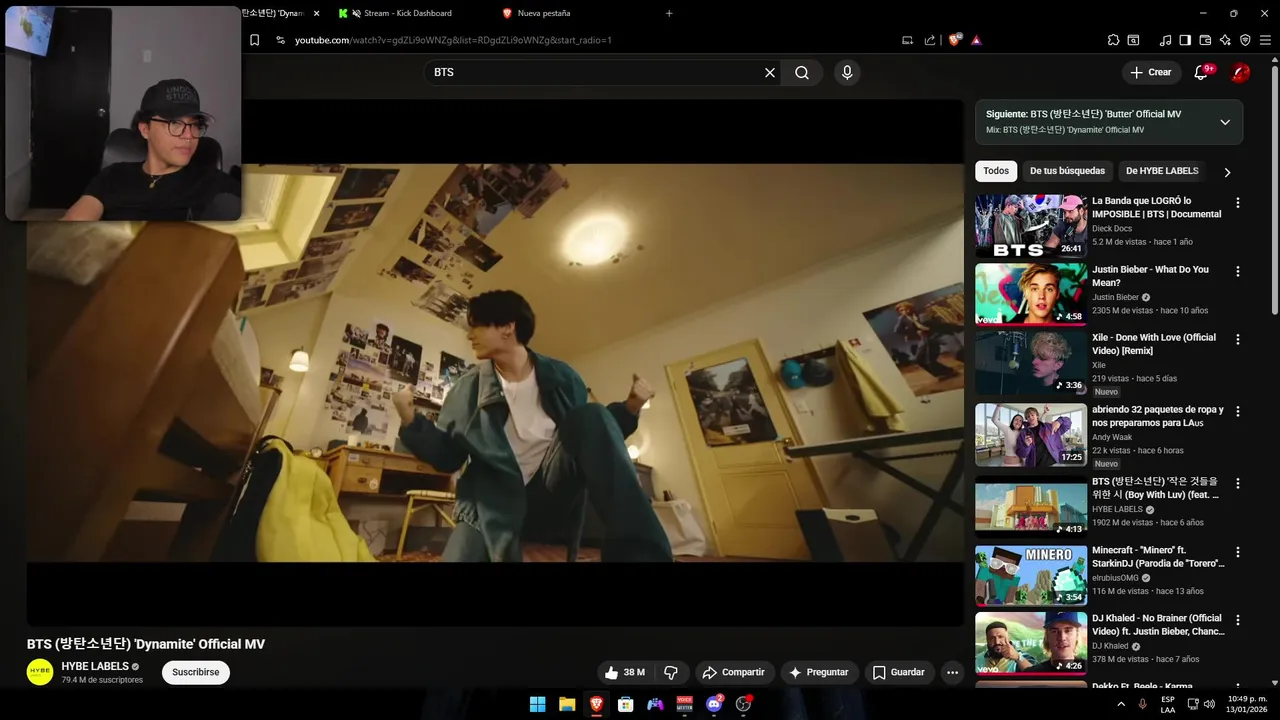This screenshot has width=1280, height=720.
Task: Open the YouTube account avatar menu
Action: (x=1240, y=72)
